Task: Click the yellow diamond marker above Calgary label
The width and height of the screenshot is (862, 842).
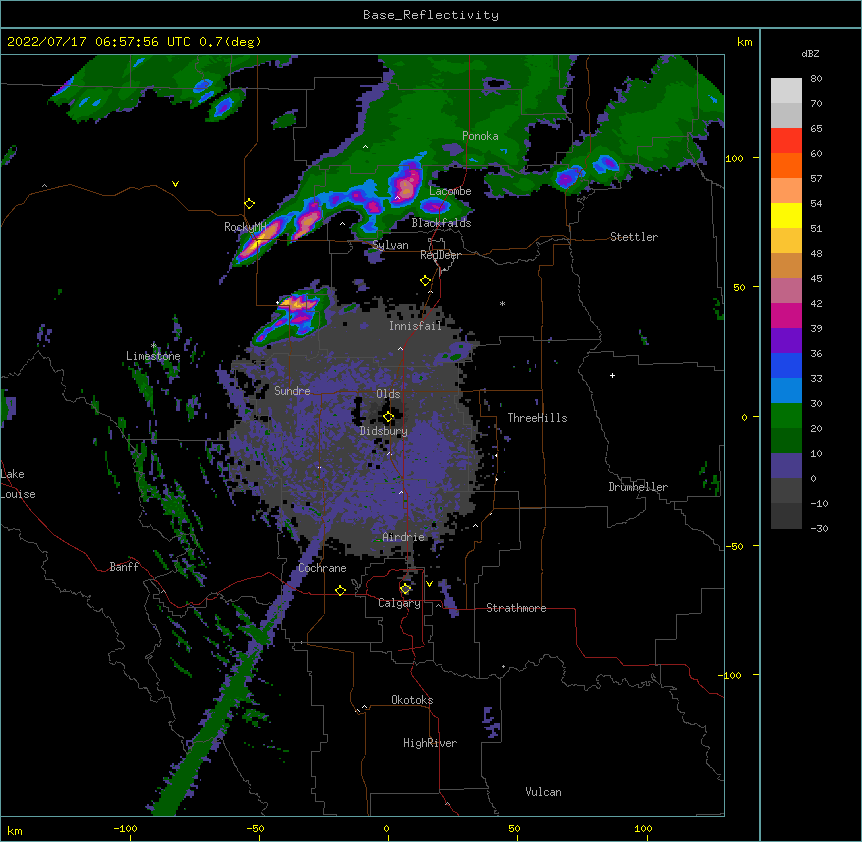Action: tap(406, 589)
